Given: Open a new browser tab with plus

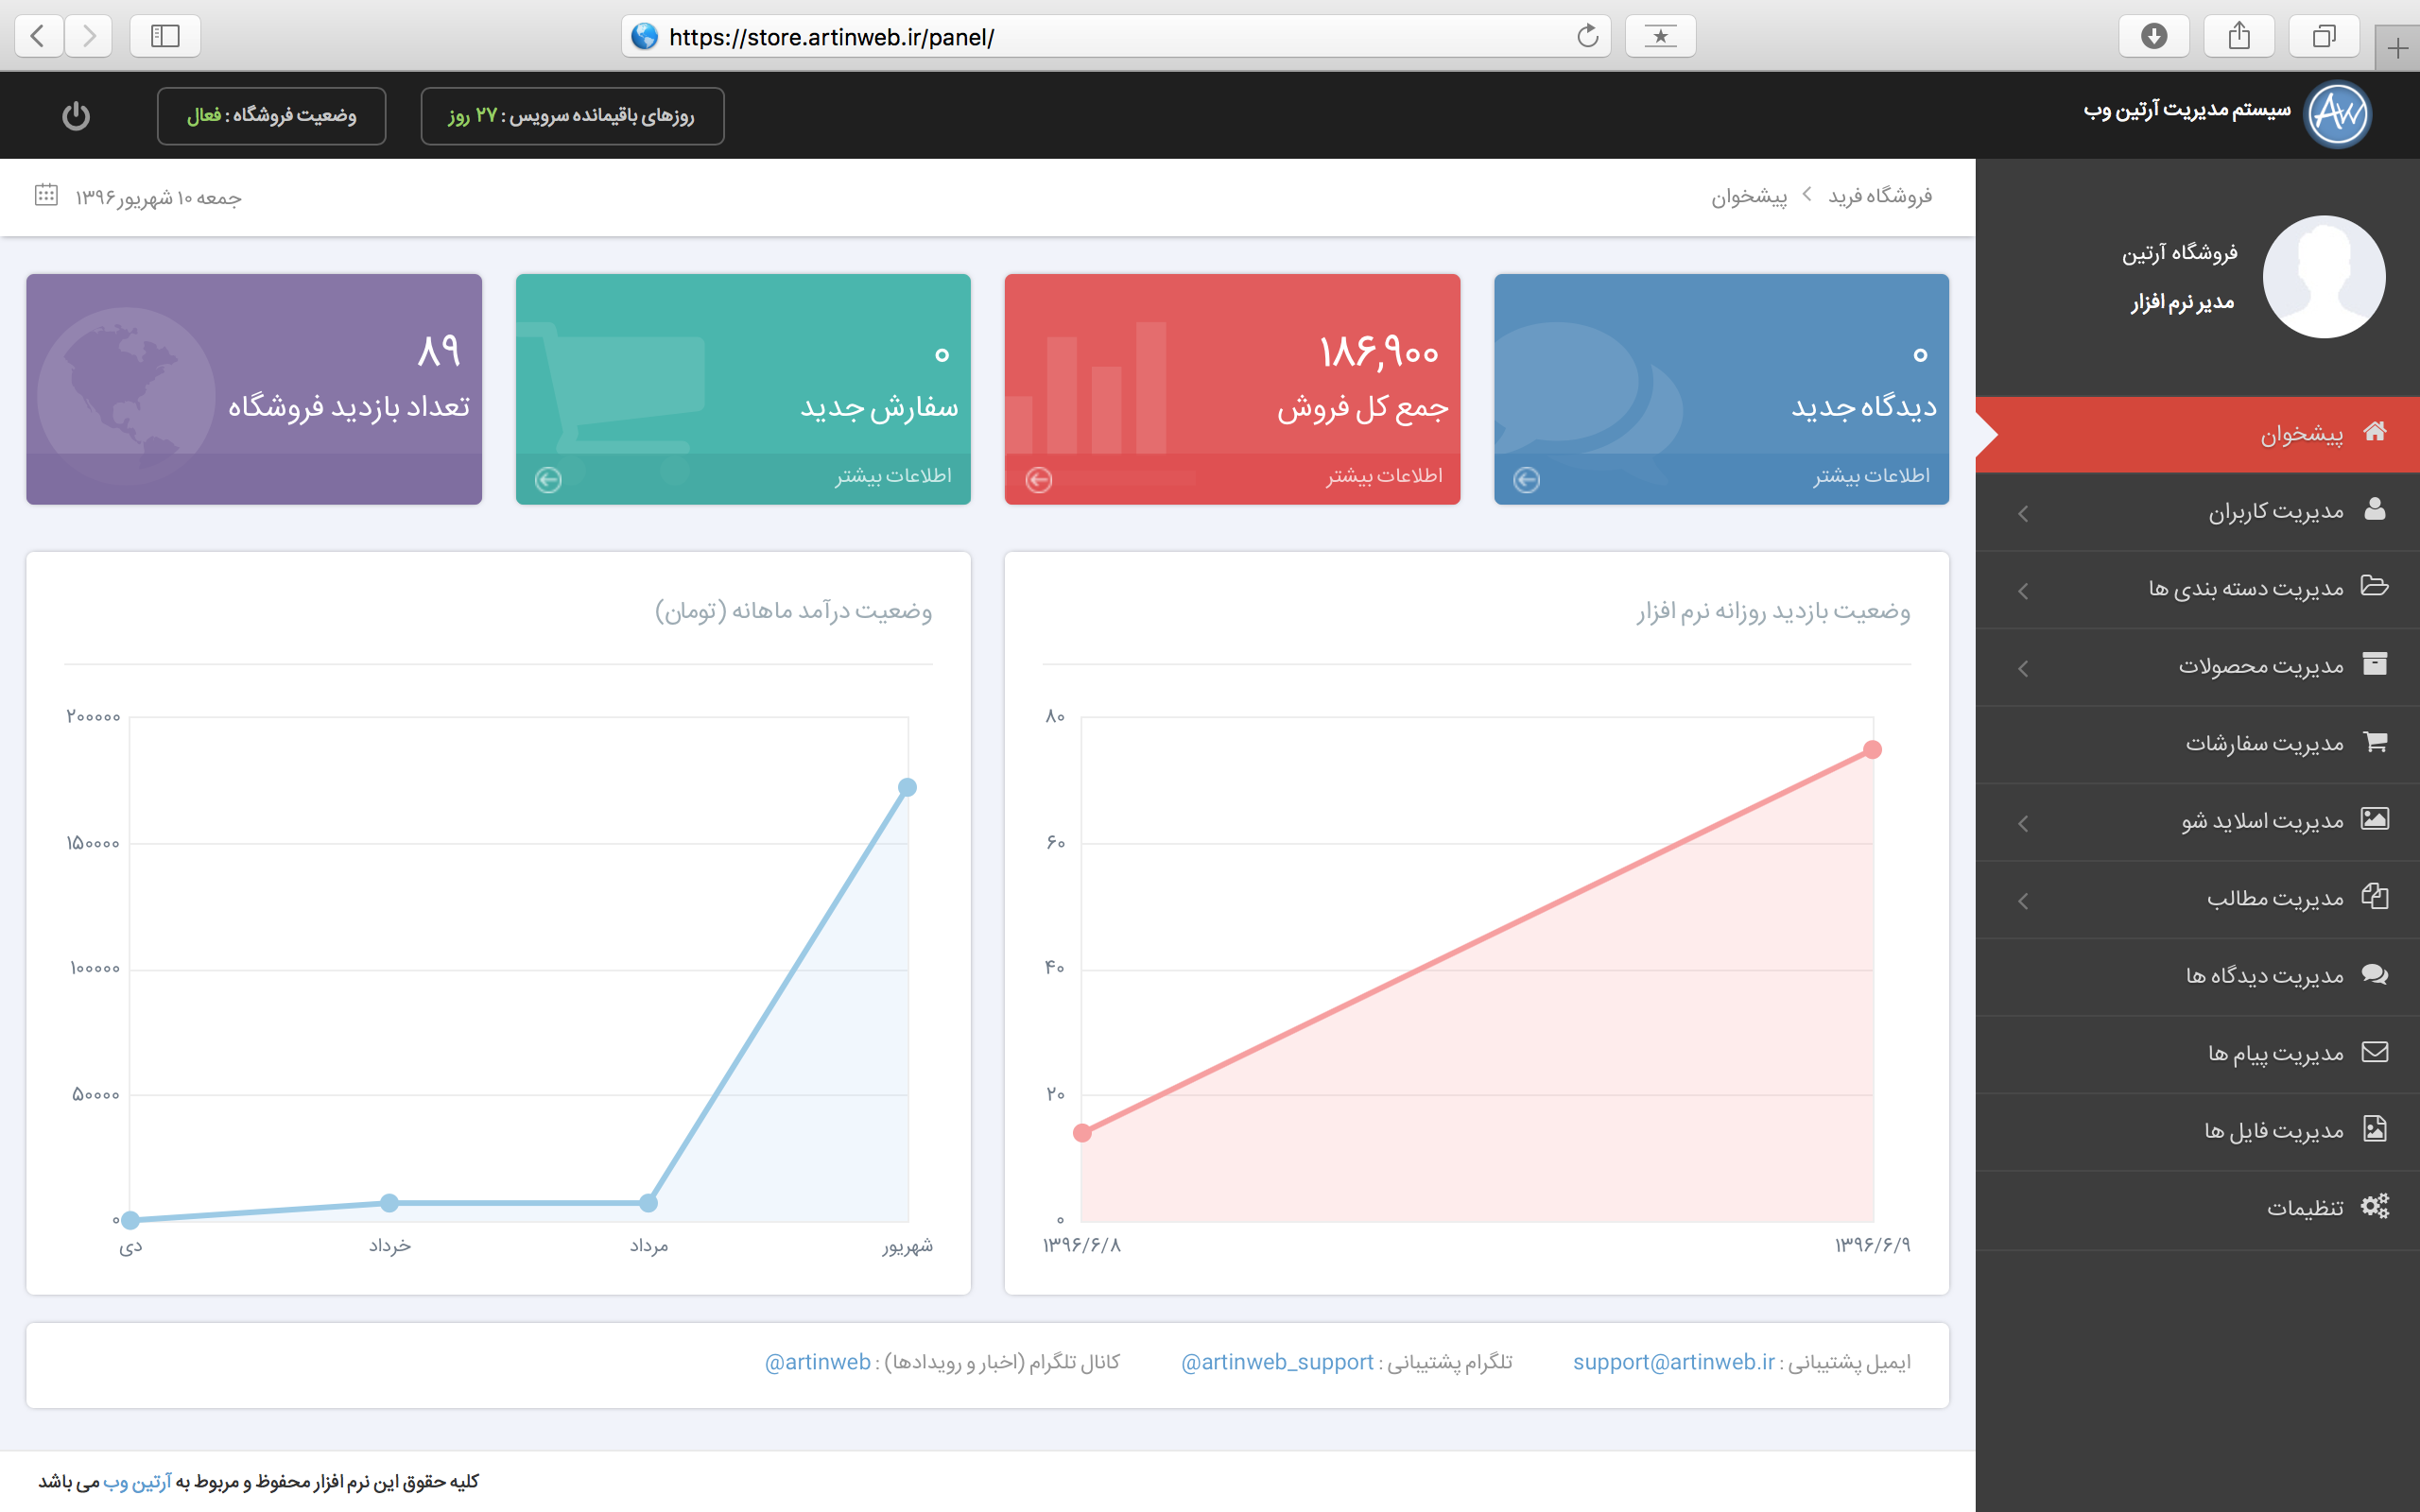Looking at the screenshot, I should pos(2397,48).
